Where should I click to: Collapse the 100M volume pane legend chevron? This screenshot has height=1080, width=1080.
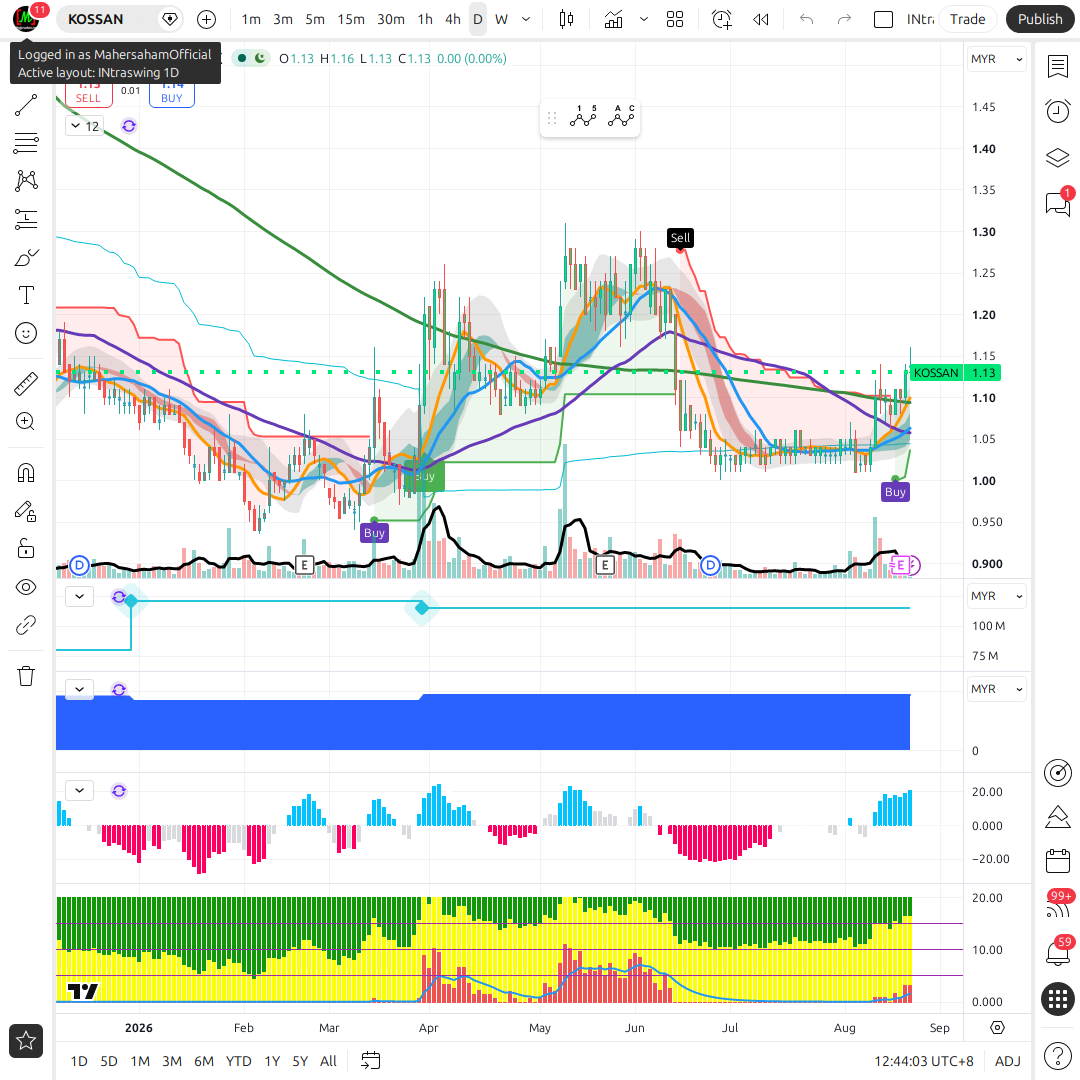pyautogui.click(x=79, y=596)
